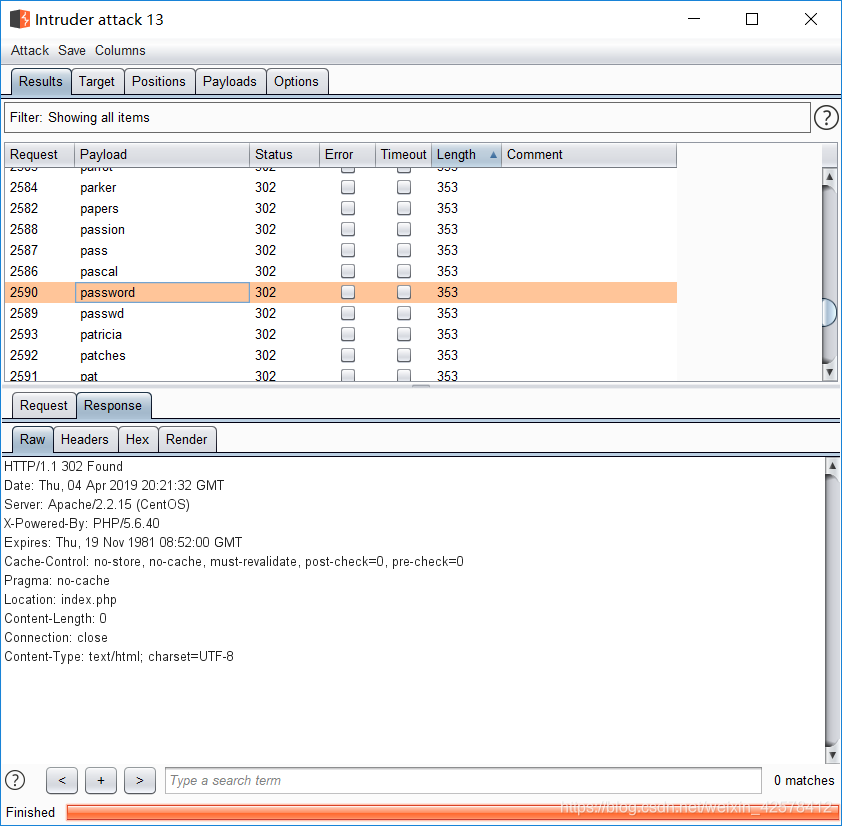842x826 pixels.
Task: Switch to the Positions tab
Action: pyautogui.click(x=159, y=82)
